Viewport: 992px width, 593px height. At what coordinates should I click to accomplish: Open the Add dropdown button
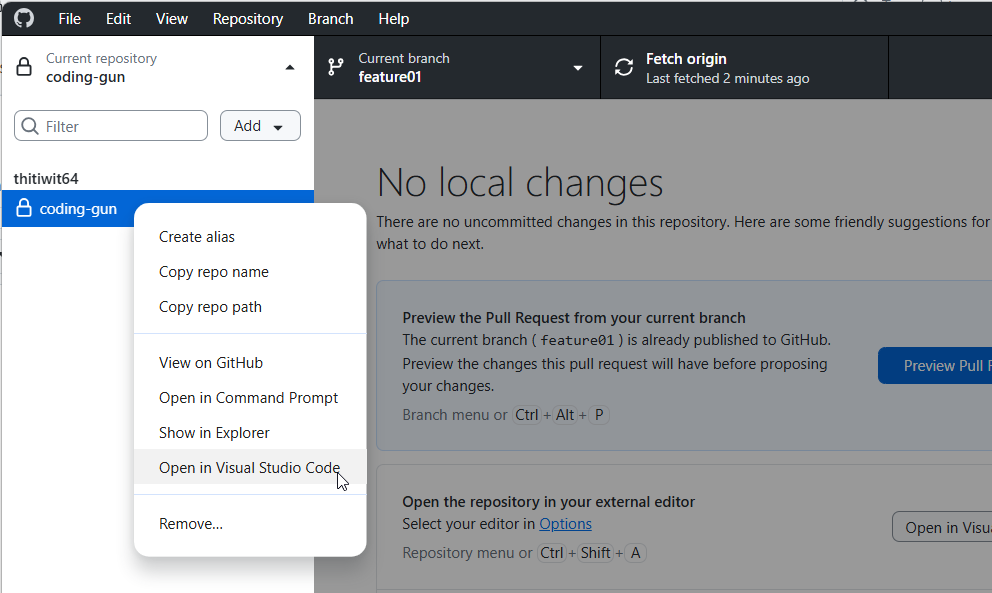pyautogui.click(x=260, y=125)
